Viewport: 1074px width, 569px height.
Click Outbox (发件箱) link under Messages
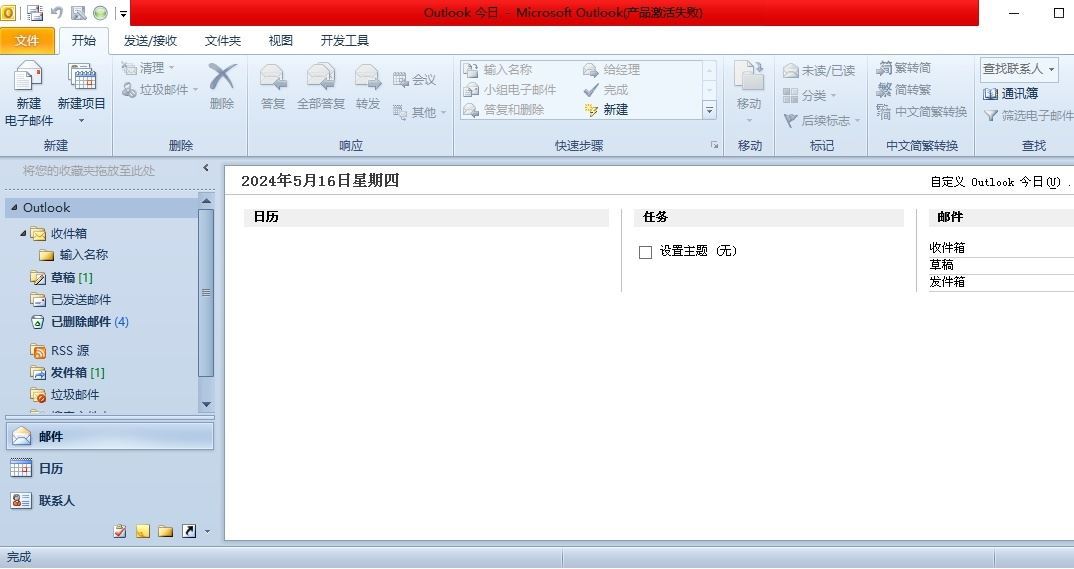click(x=947, y=281)
